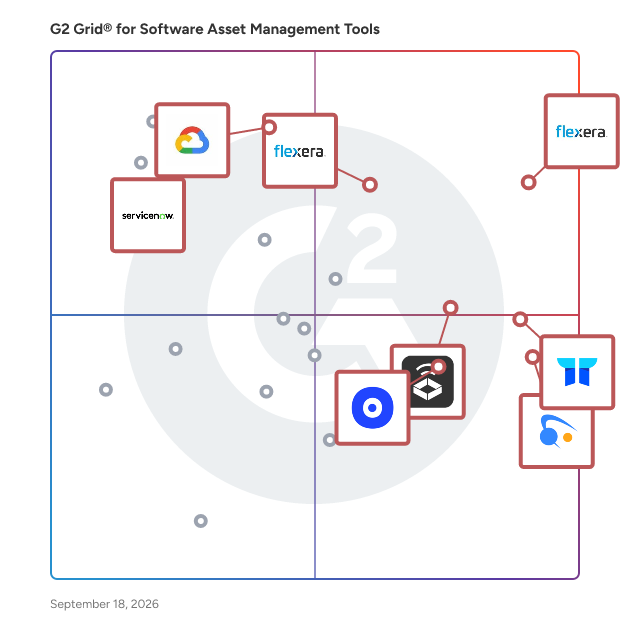Select the Flexera card left of grid center line
This screenshot has height=628, width=628.
click(300, 151)
